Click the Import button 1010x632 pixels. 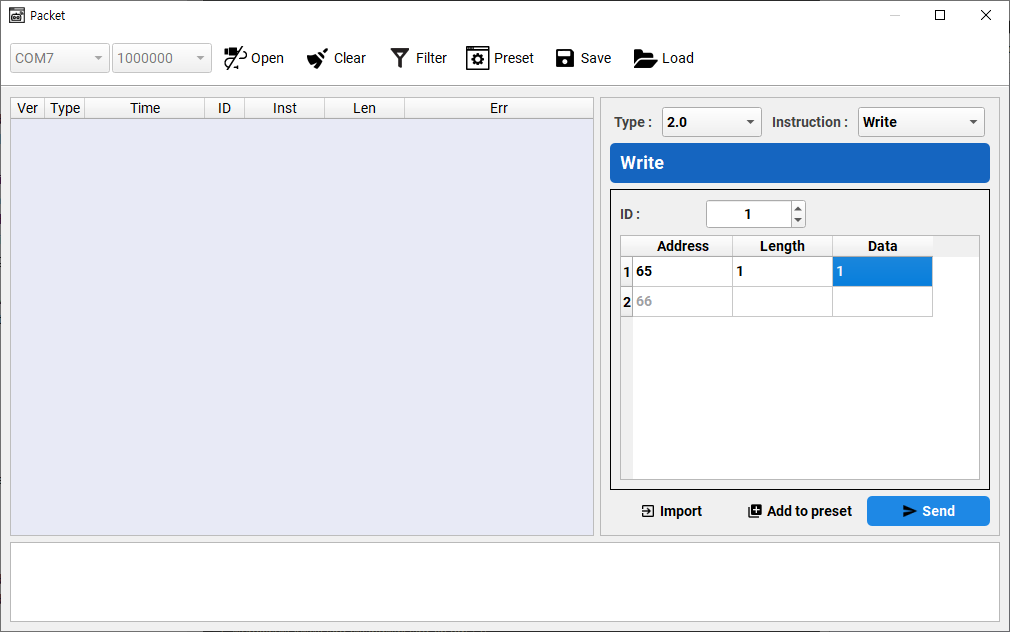pos(672,511)
